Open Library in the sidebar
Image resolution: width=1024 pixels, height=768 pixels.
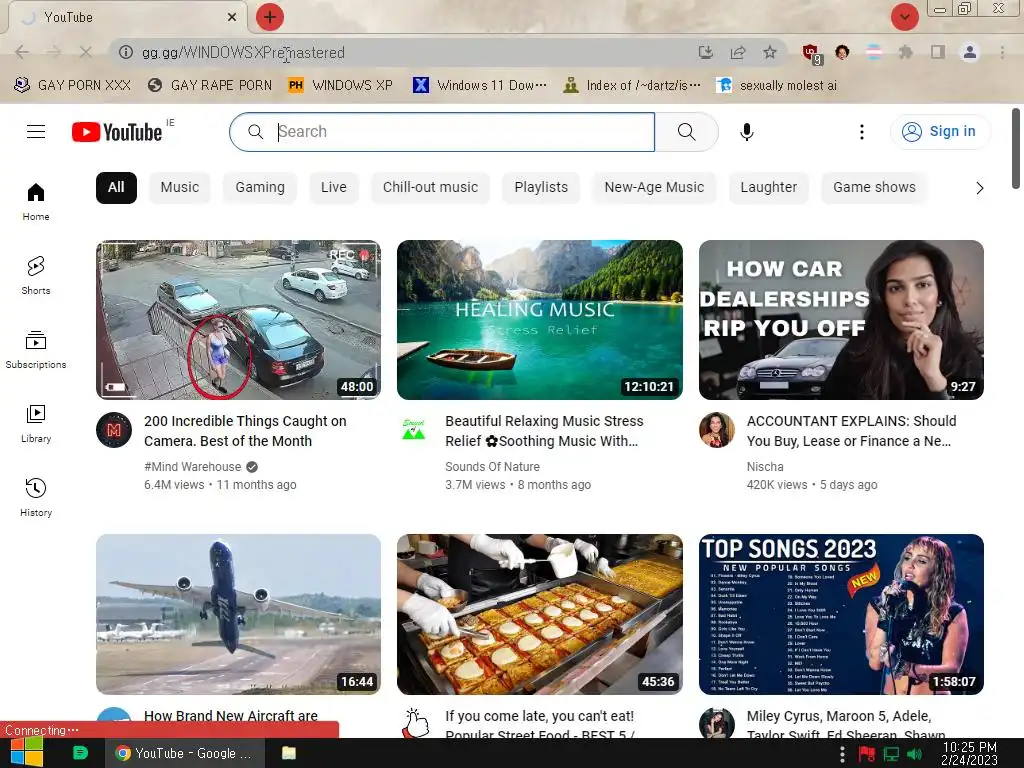[x=36, y=423]
